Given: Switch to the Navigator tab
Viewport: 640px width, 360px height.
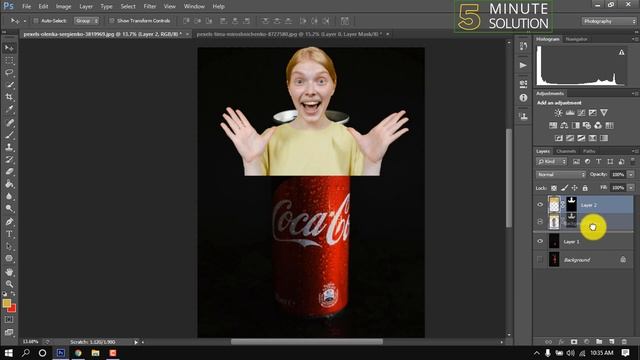Looking at the screenshot, I should [576, 39].
